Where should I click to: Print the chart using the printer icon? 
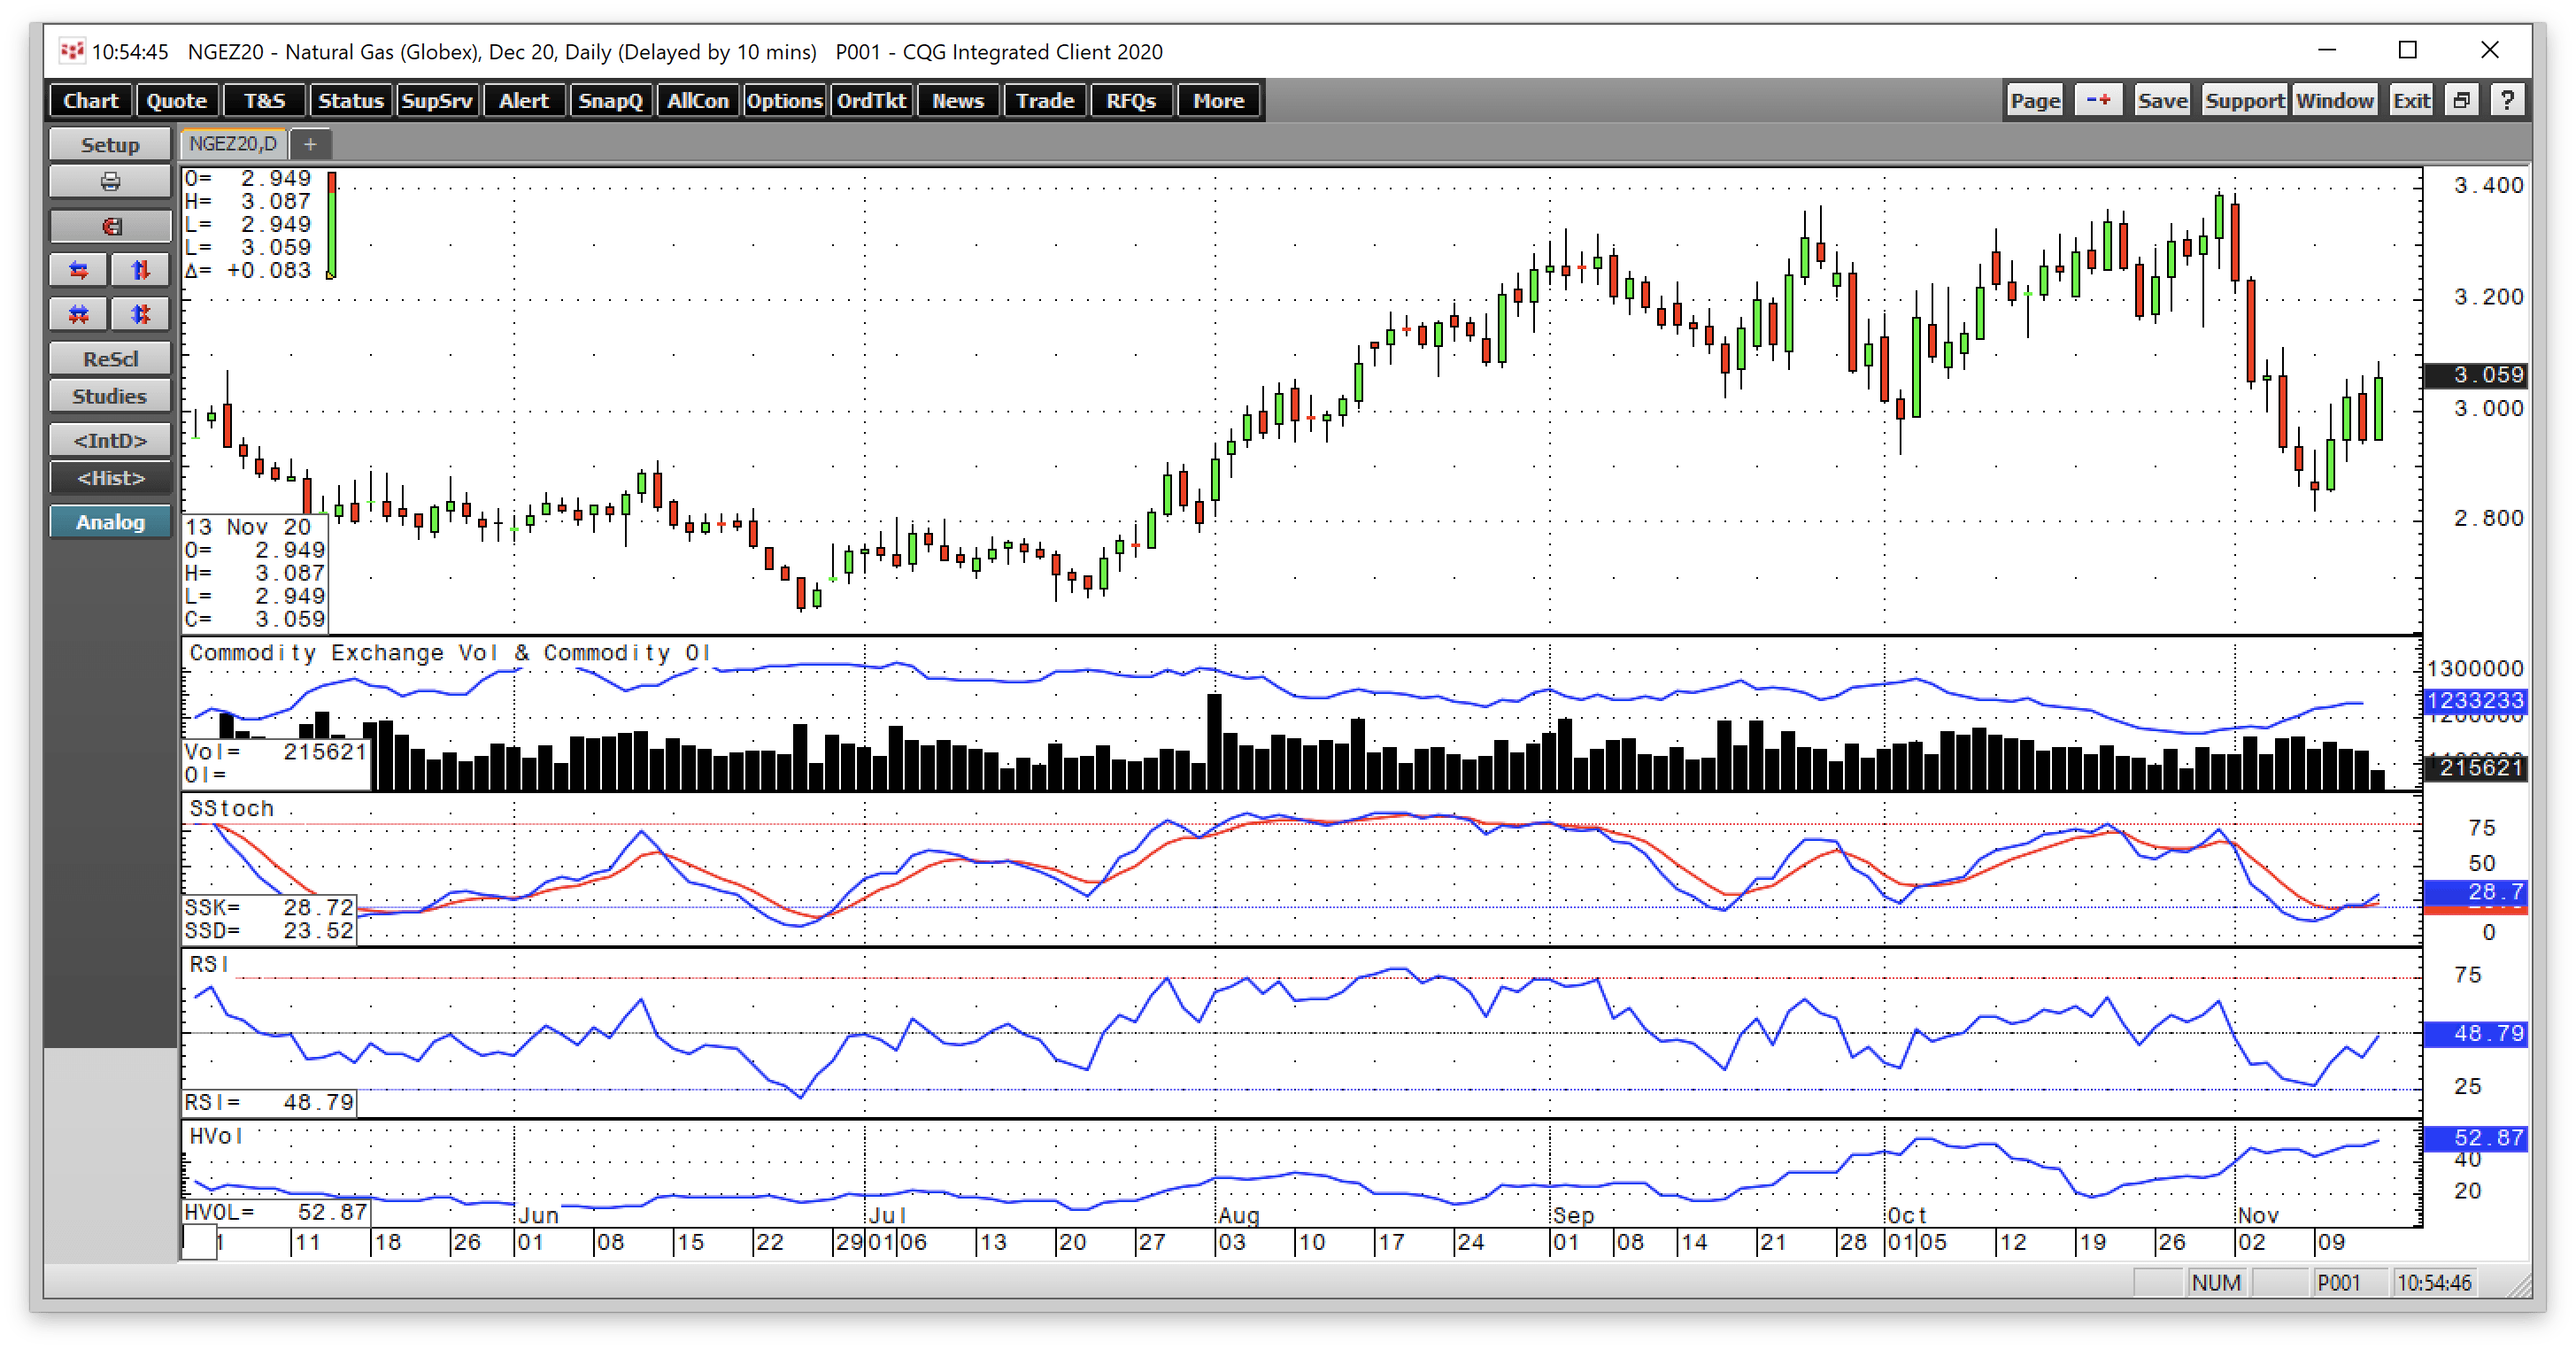(x=110, y=181)
